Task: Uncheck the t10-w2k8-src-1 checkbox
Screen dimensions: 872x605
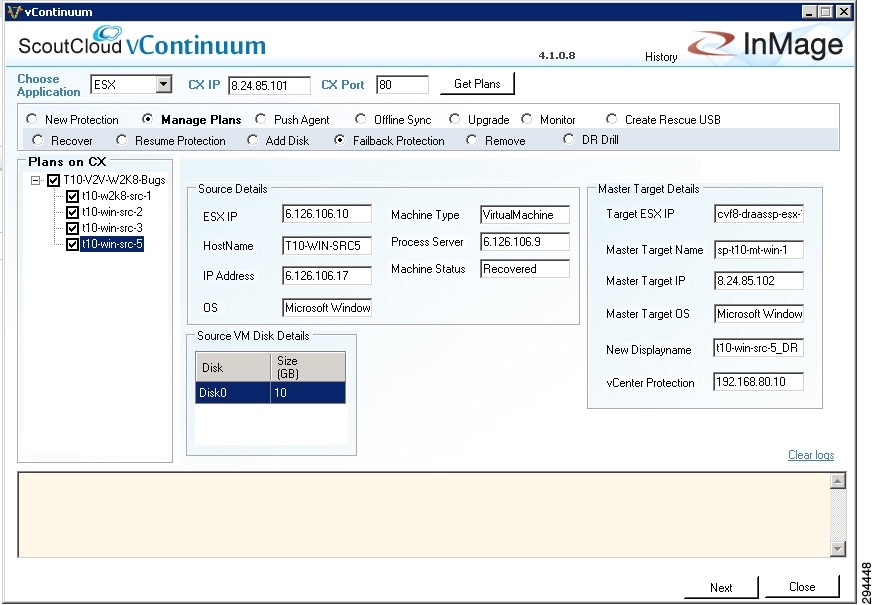Action: coord(72,196)
